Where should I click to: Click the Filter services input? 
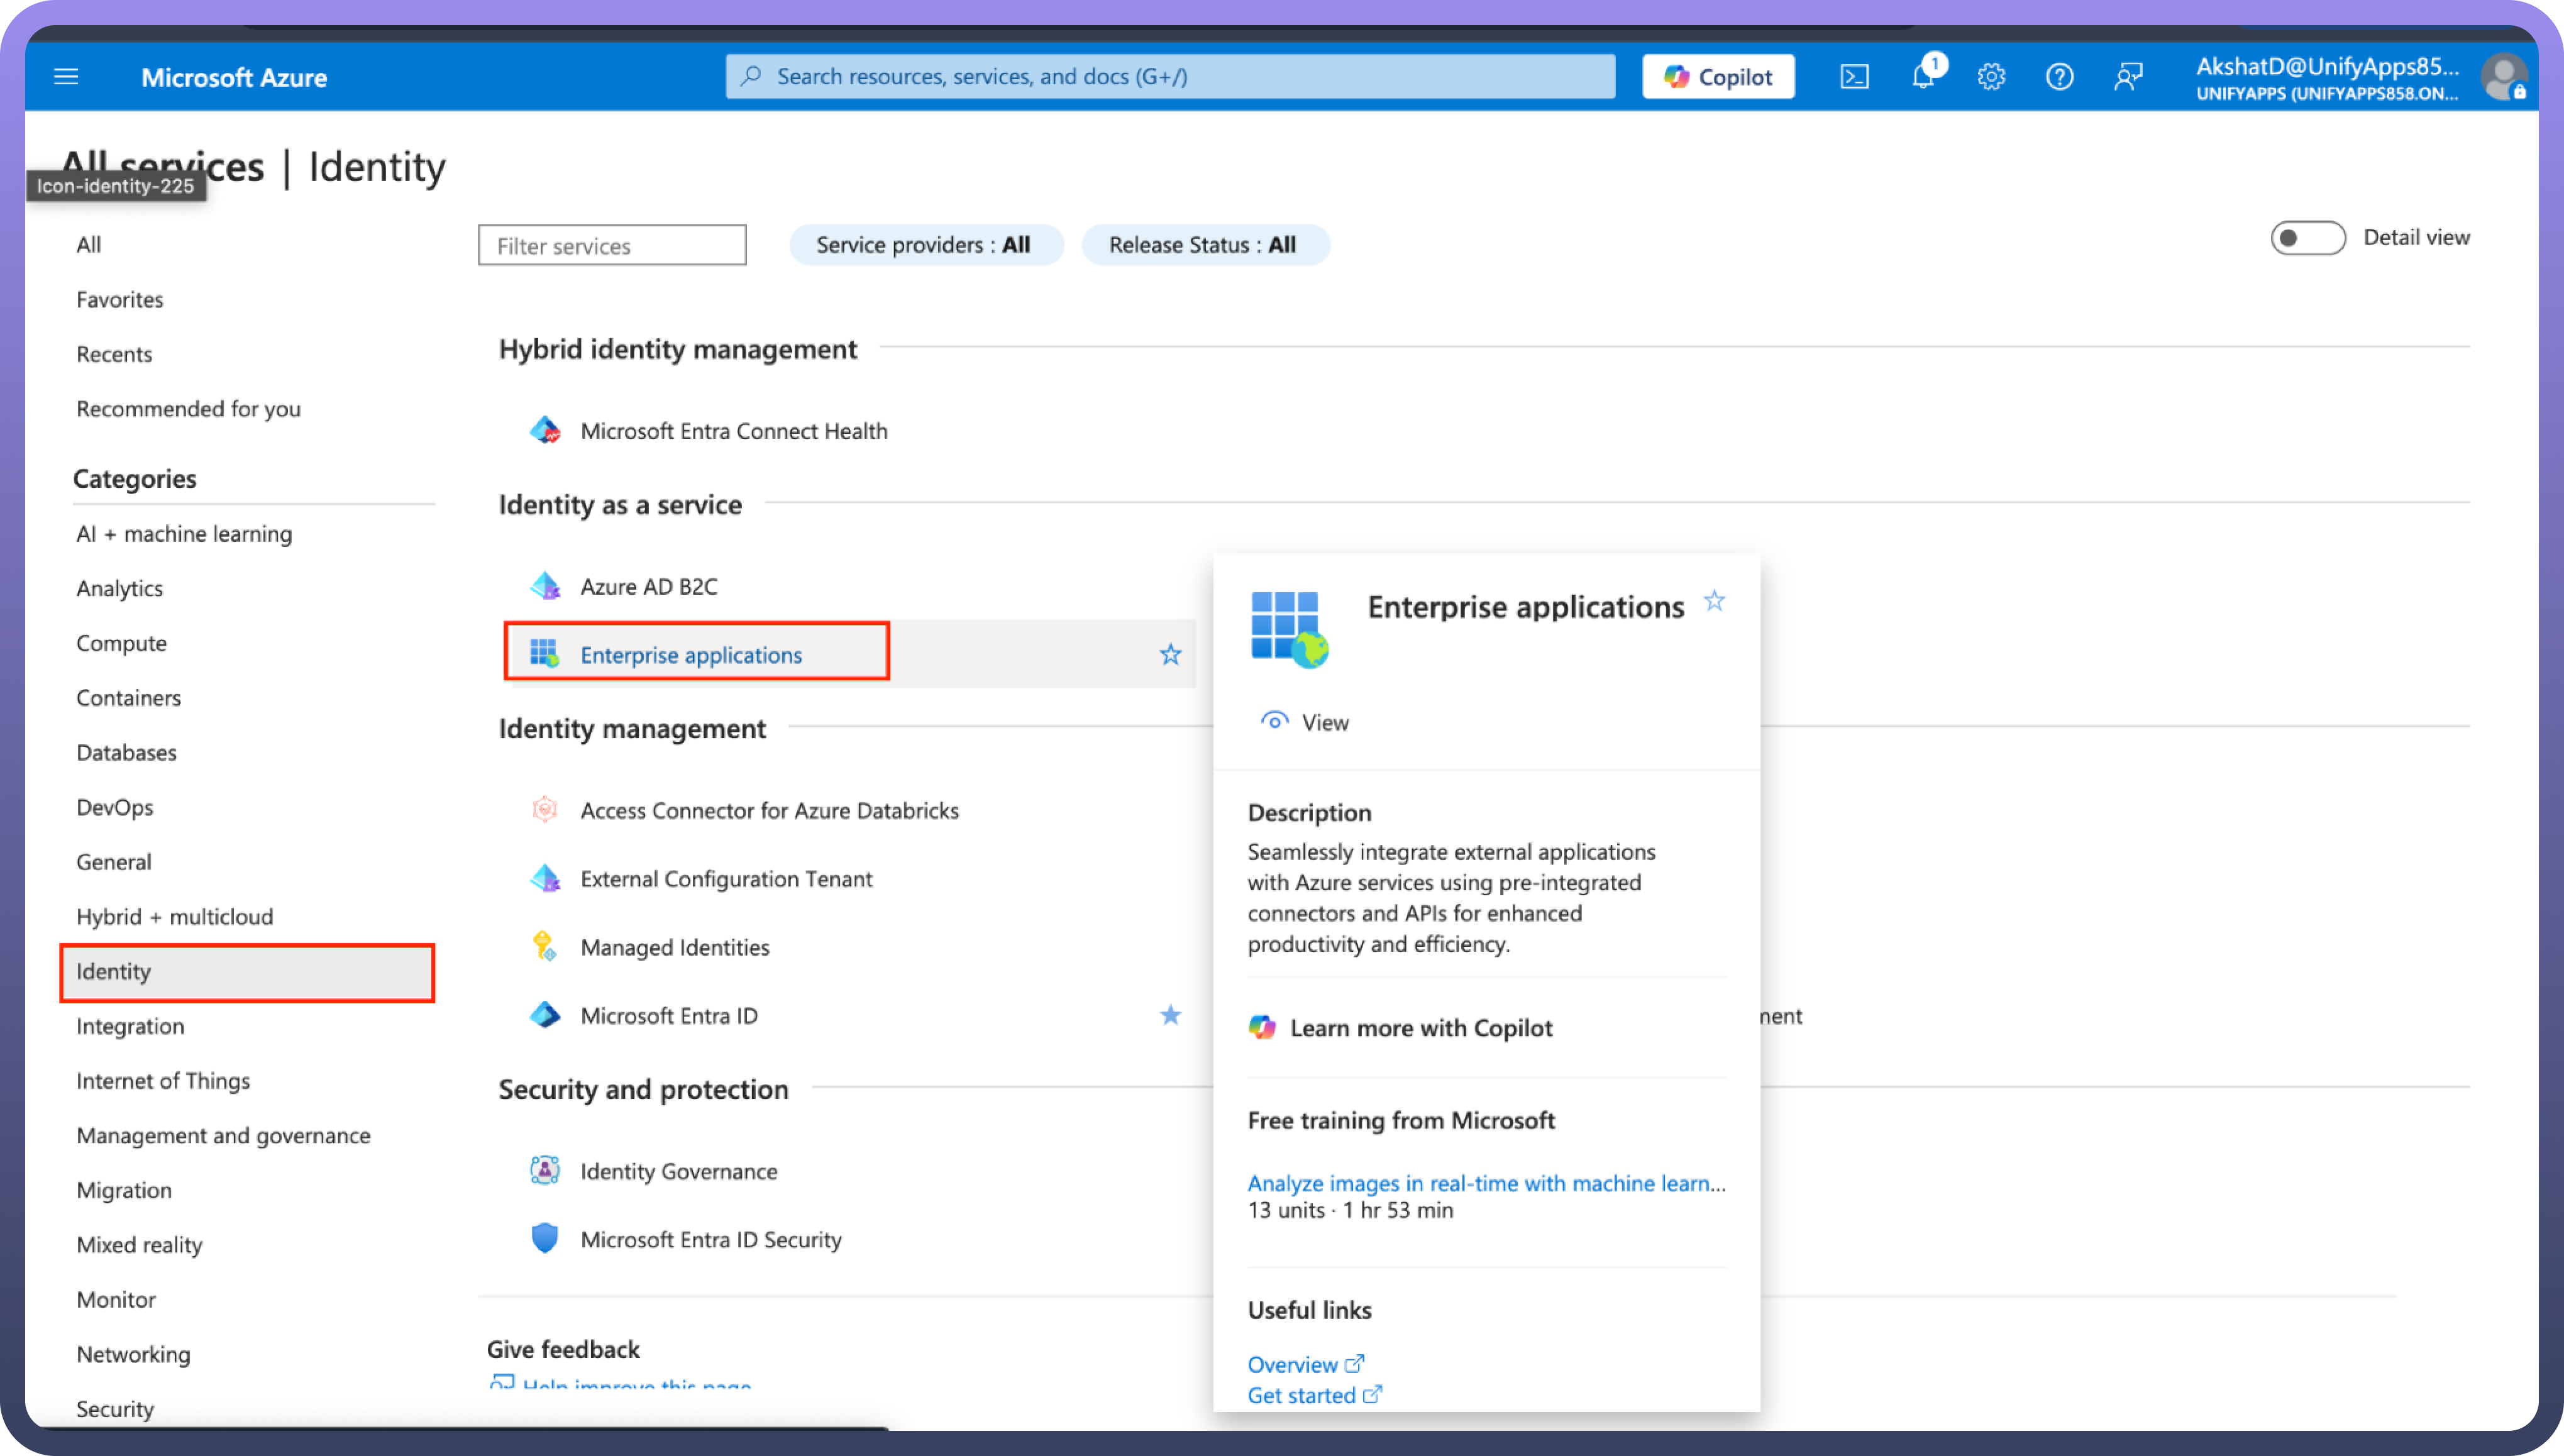click(x=612, y=245)
